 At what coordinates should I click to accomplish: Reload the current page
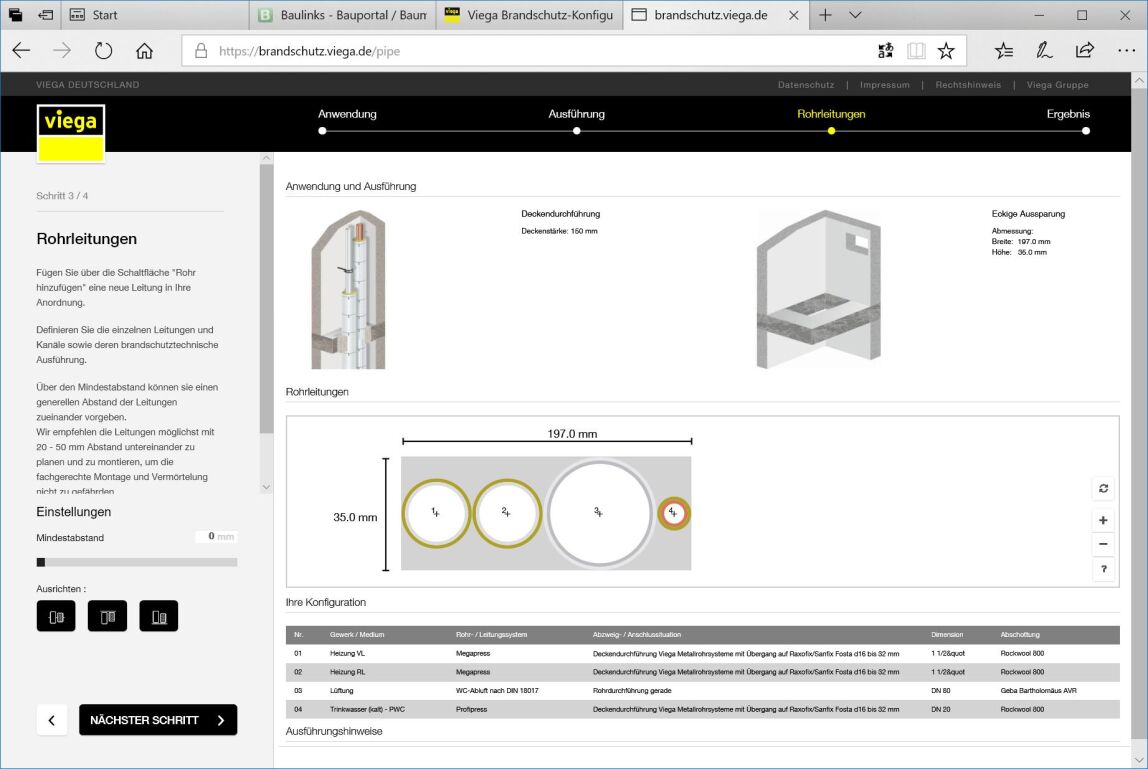pos(103,51)
